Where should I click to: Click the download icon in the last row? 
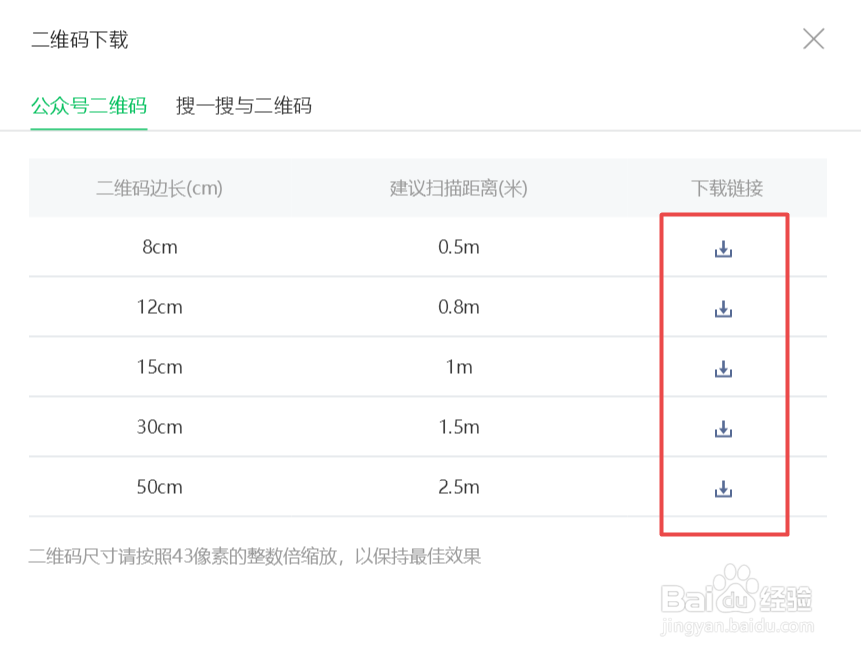pyautogui.click(x=723, y=487)
